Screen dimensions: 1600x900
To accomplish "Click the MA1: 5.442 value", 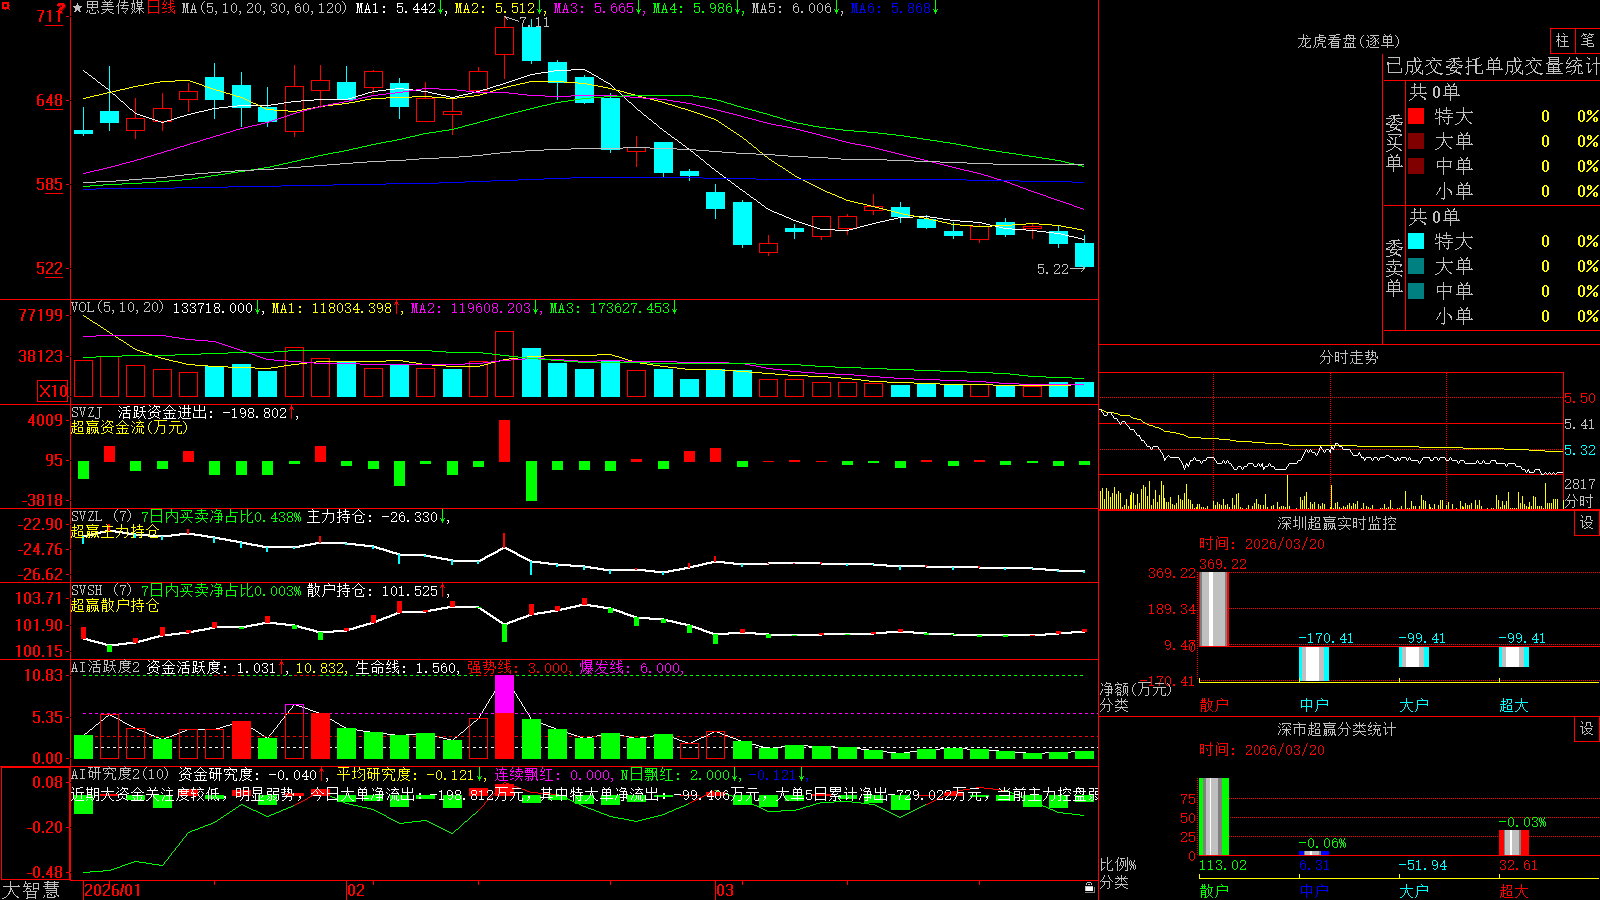I will [400, 8].
